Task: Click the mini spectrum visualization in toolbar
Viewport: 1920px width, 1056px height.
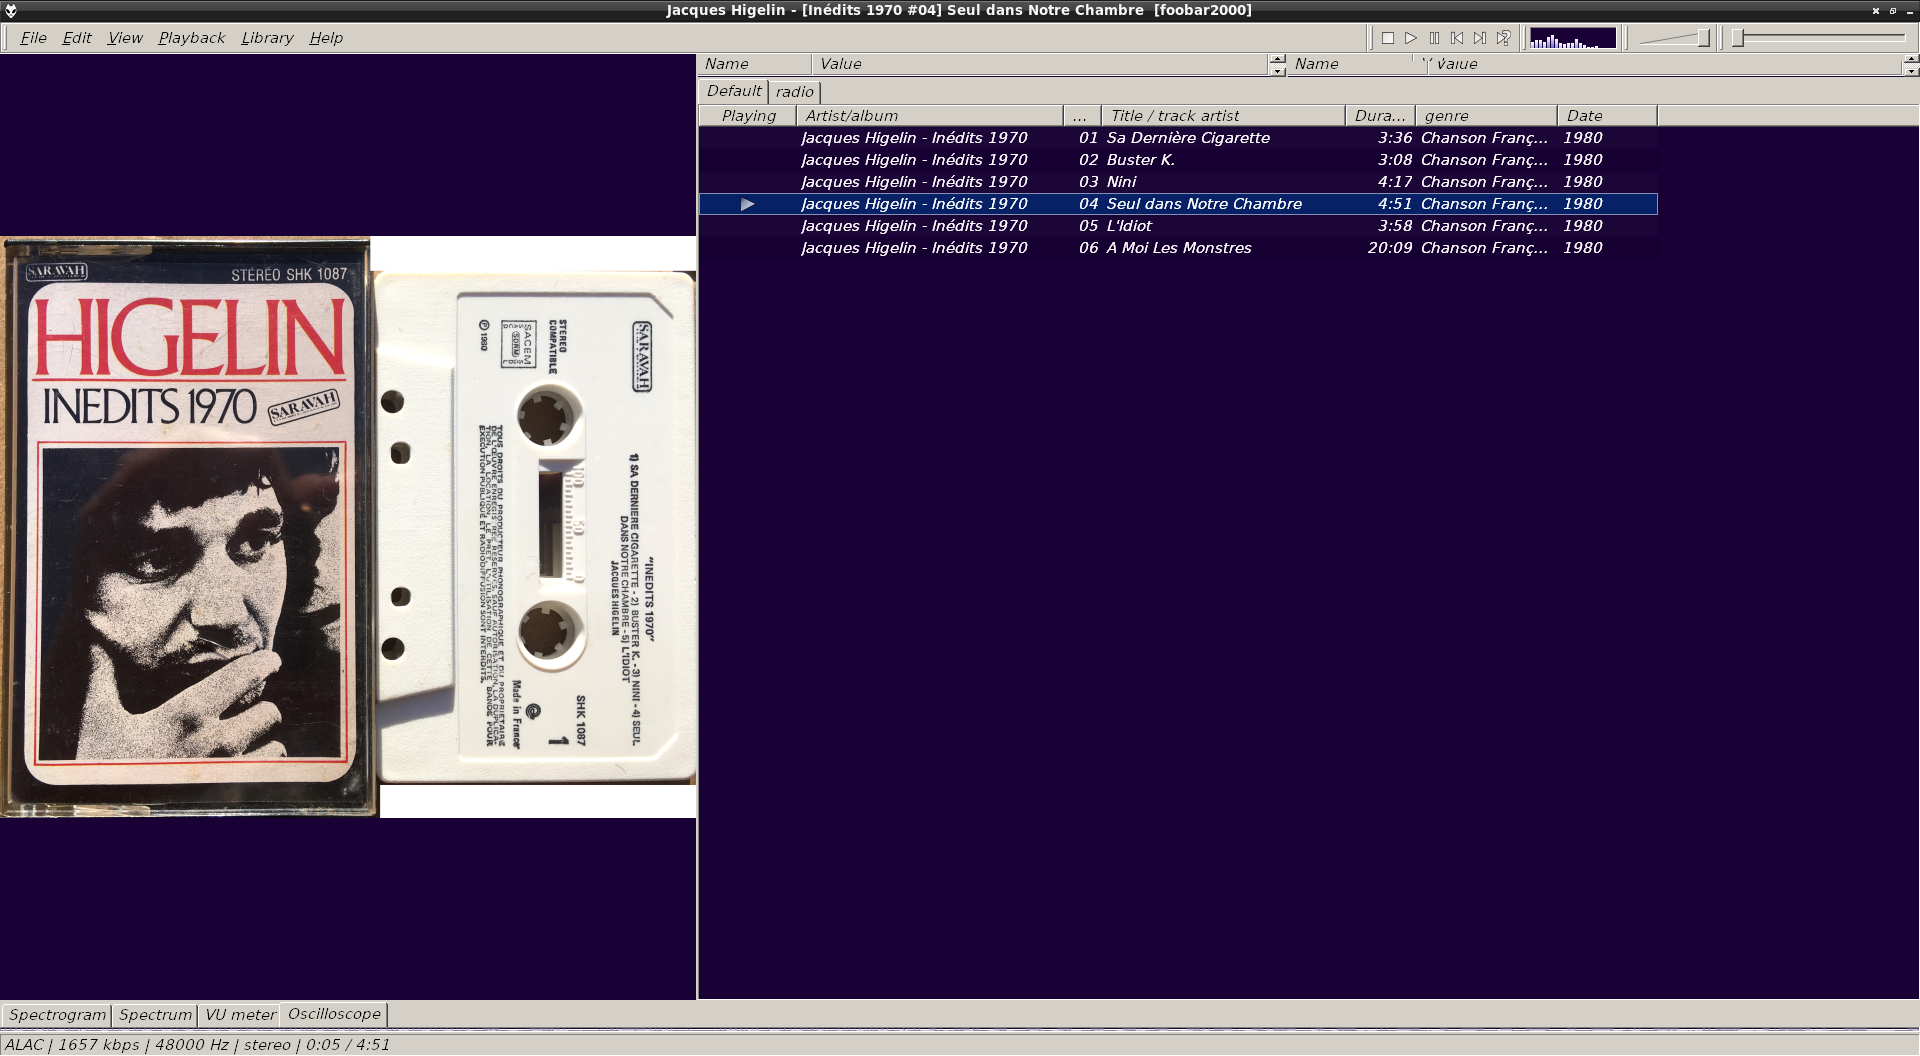Action: click(1572, 38)
